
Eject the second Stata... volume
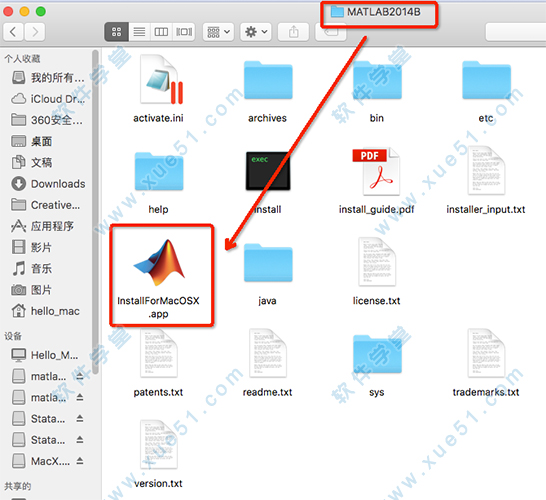[80, 440]
